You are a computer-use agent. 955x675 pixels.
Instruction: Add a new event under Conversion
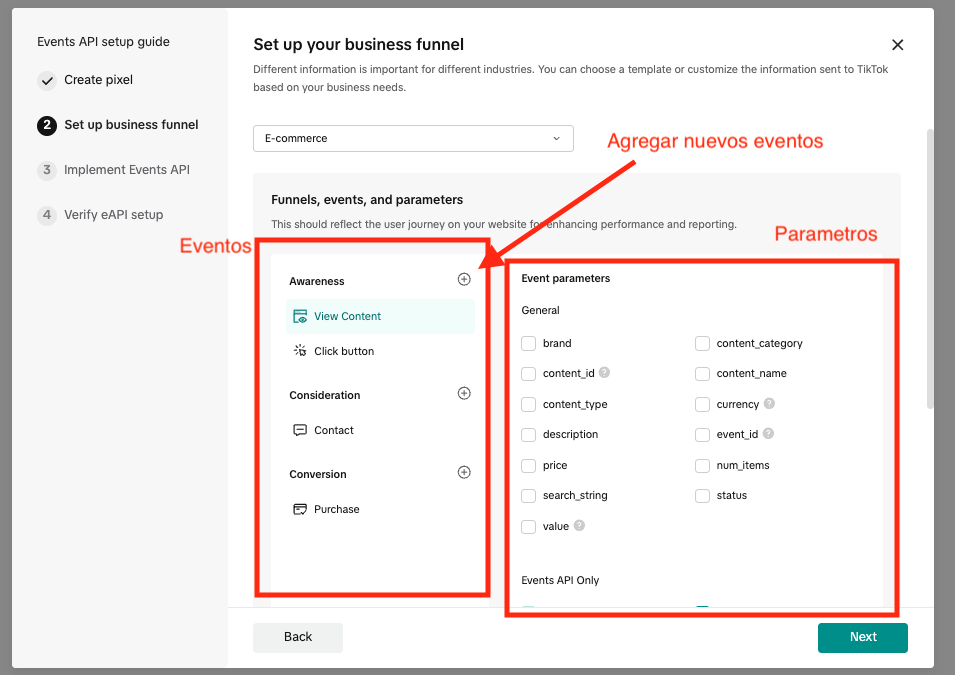464,472
